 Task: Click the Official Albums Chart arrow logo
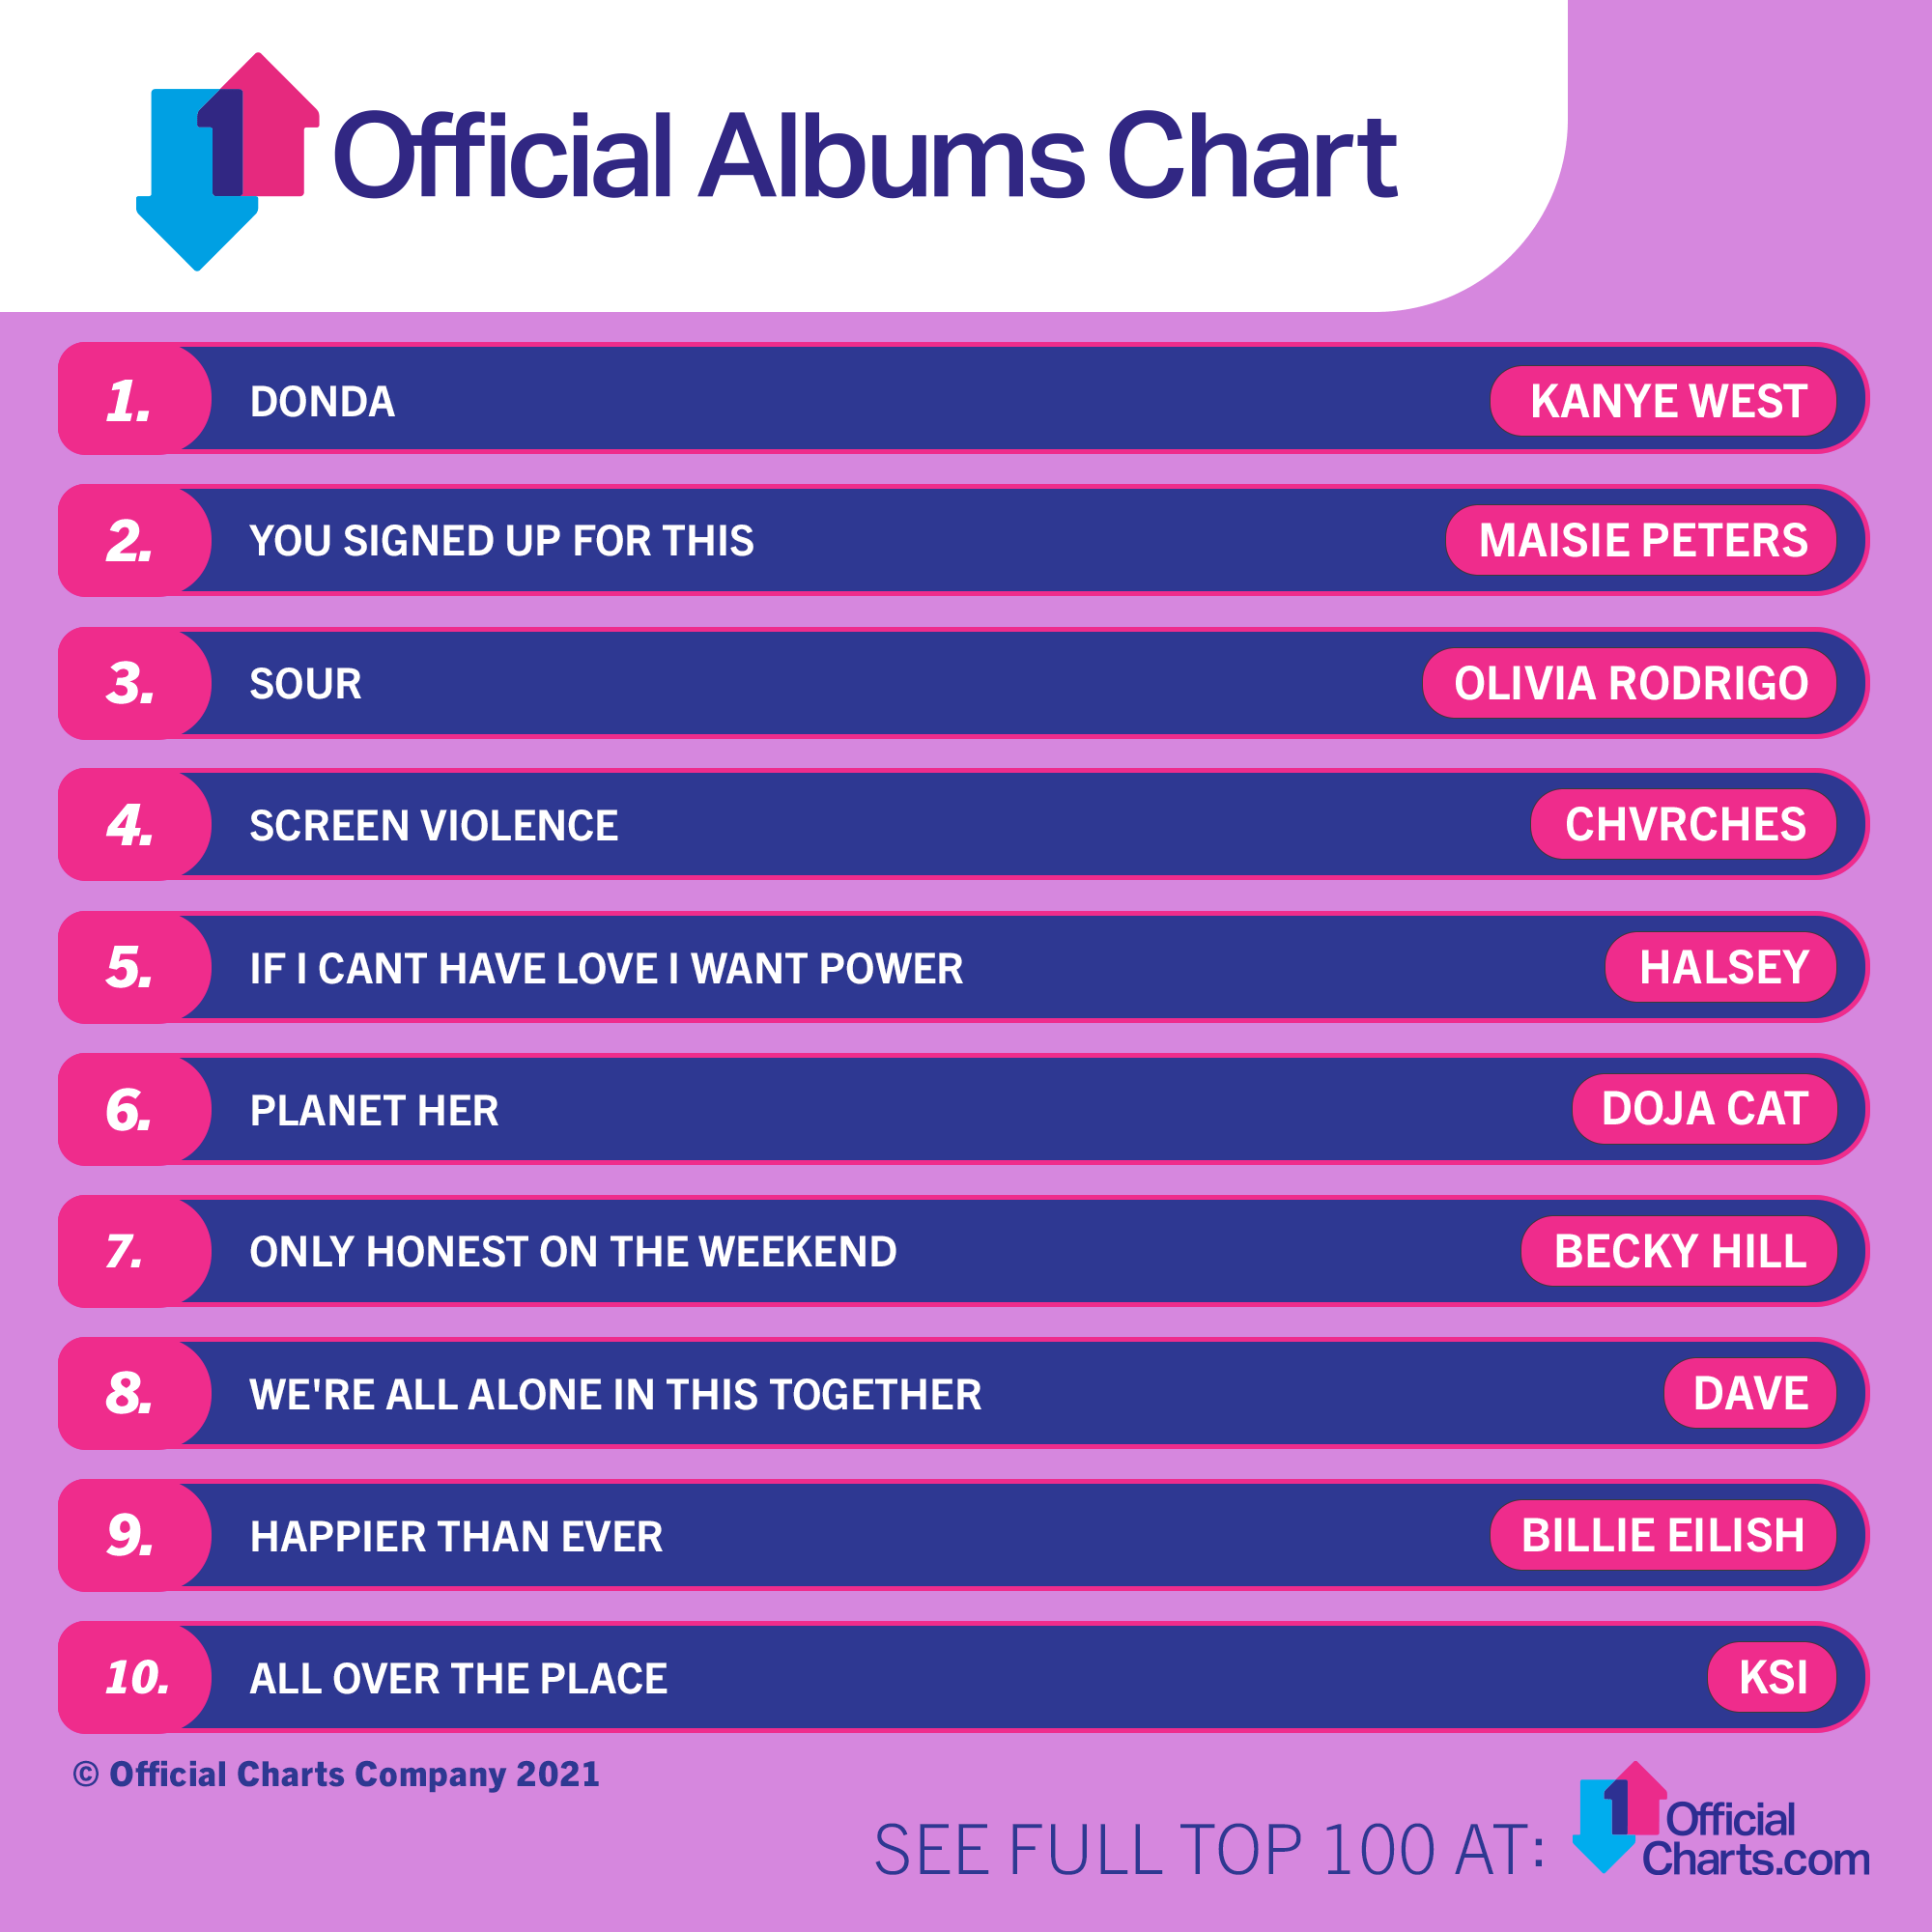coord(228,161)
